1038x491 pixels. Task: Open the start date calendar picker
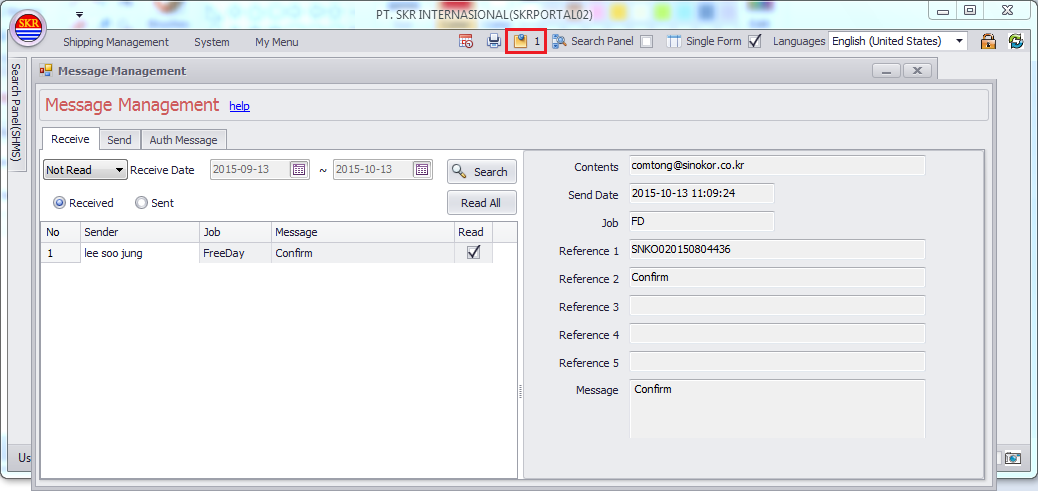click(299, 169)
